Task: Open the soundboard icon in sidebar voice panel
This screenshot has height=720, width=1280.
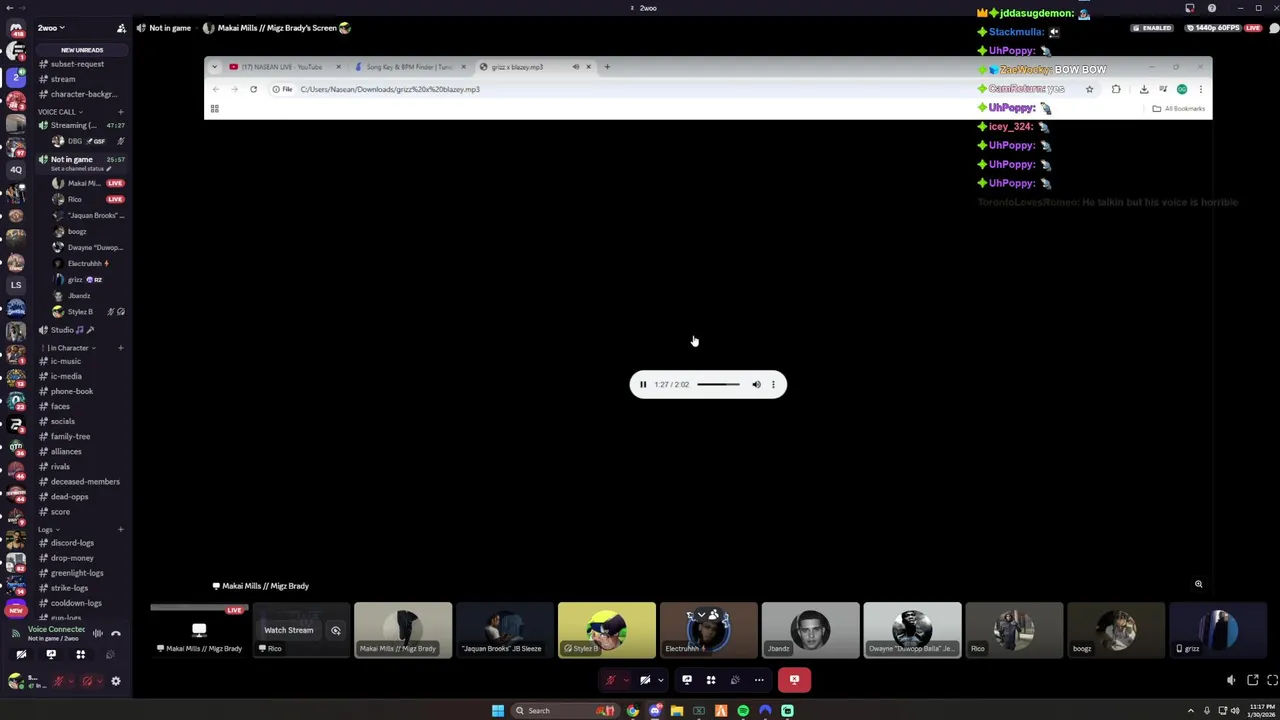Action: click(x=110, y=655)
